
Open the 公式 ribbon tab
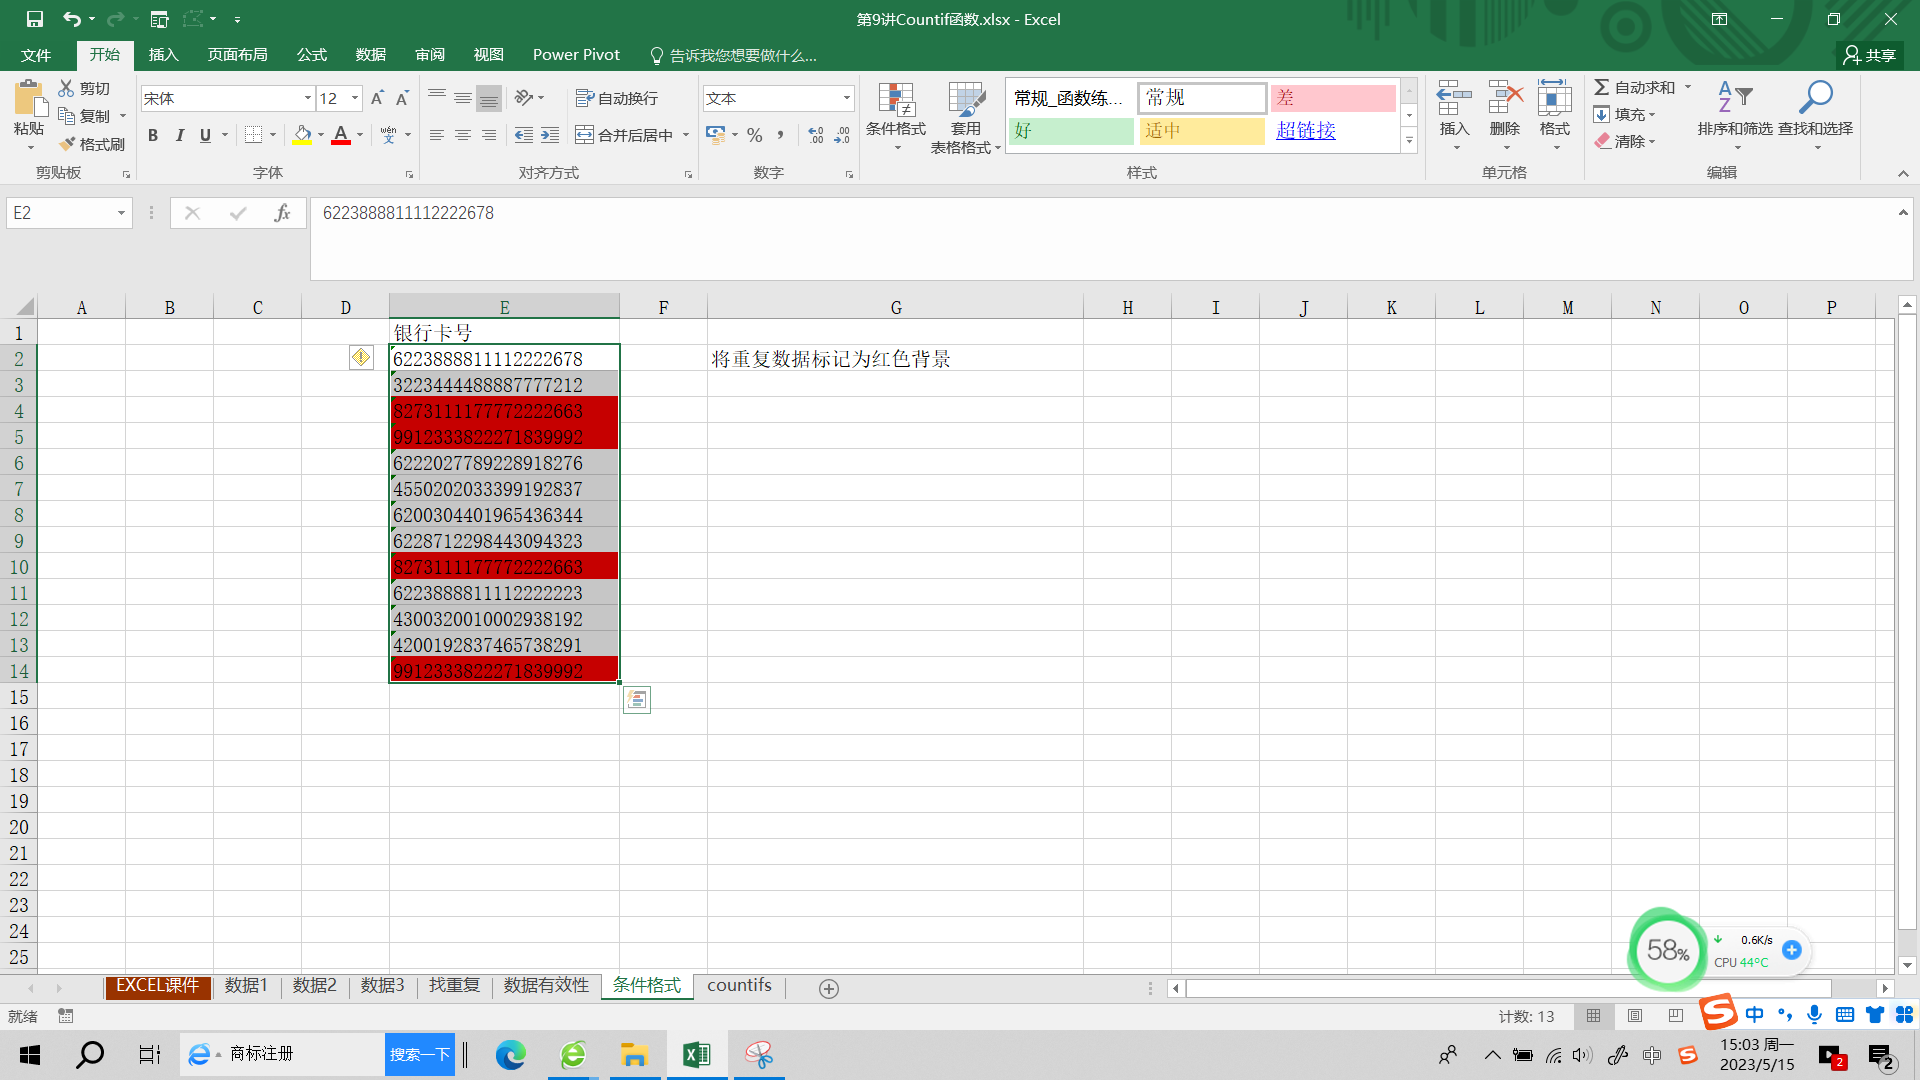[311, 55]
